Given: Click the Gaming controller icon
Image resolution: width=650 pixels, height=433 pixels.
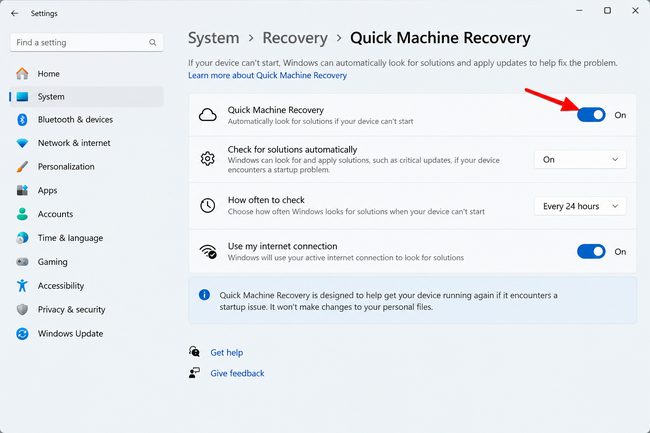Looking at the screenshot, I should [x=22, y=262].
